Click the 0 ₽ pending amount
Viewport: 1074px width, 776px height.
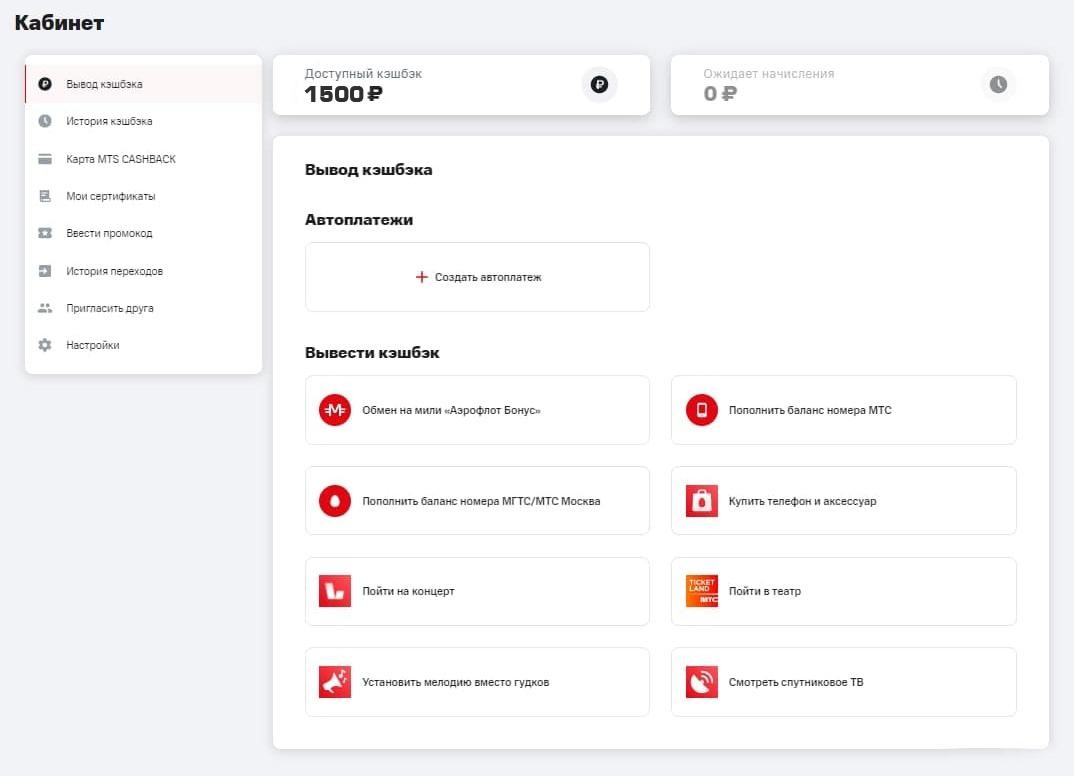pyautogui.click(x=720, y=94)
